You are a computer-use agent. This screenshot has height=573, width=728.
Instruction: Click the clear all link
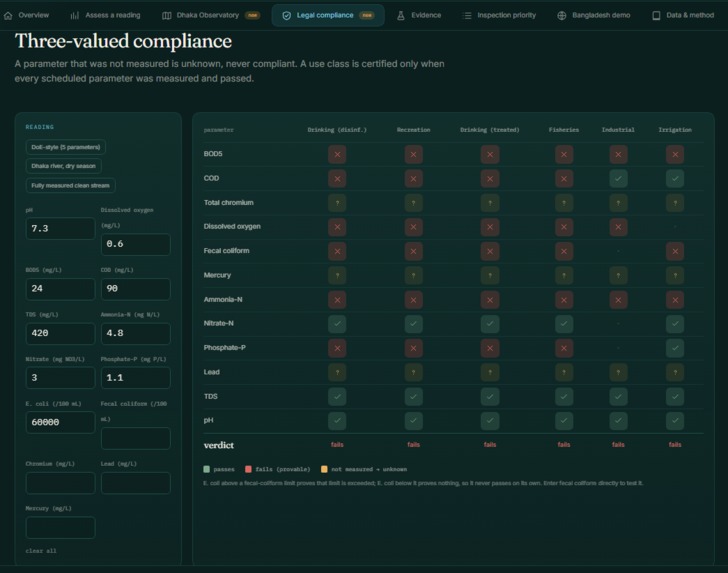point(41,551)
